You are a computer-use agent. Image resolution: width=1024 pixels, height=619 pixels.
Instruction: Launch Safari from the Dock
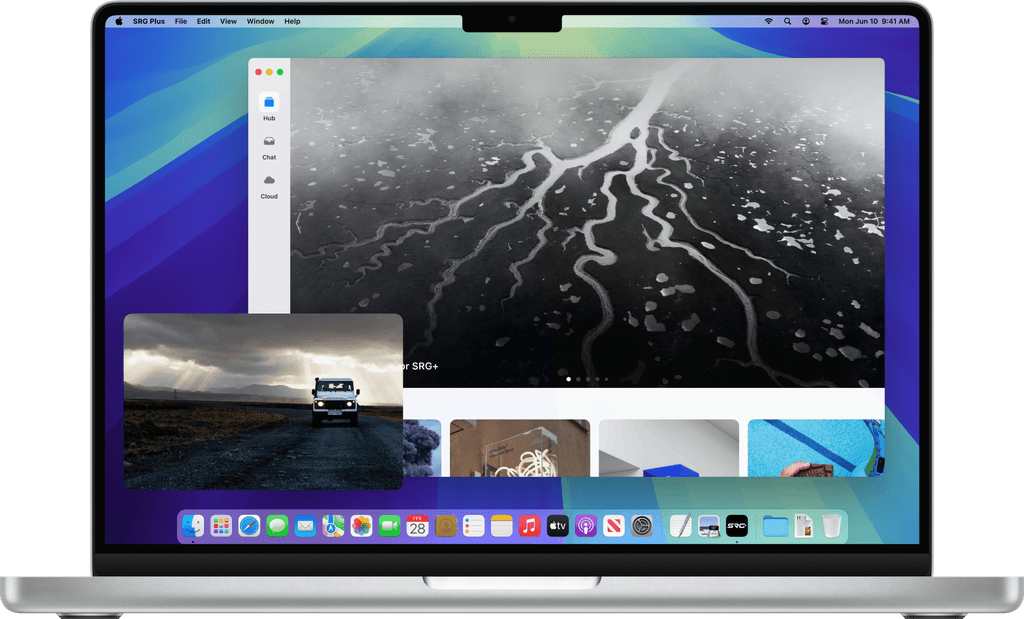(x=249, y=526)
